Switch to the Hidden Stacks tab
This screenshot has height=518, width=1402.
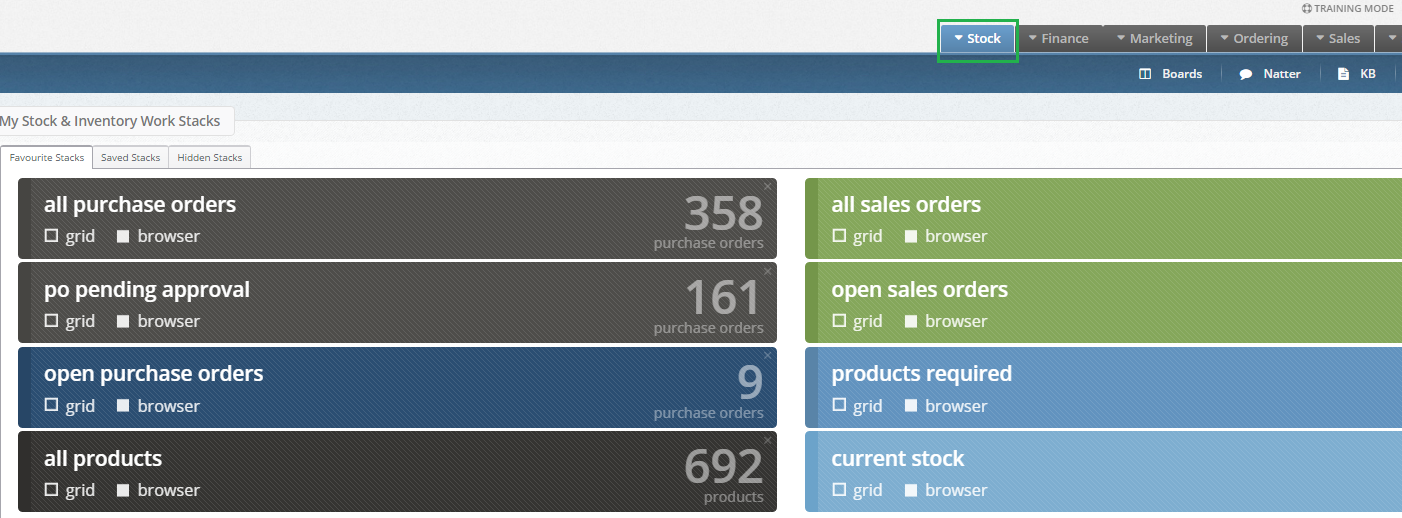(x=210, y=157)
